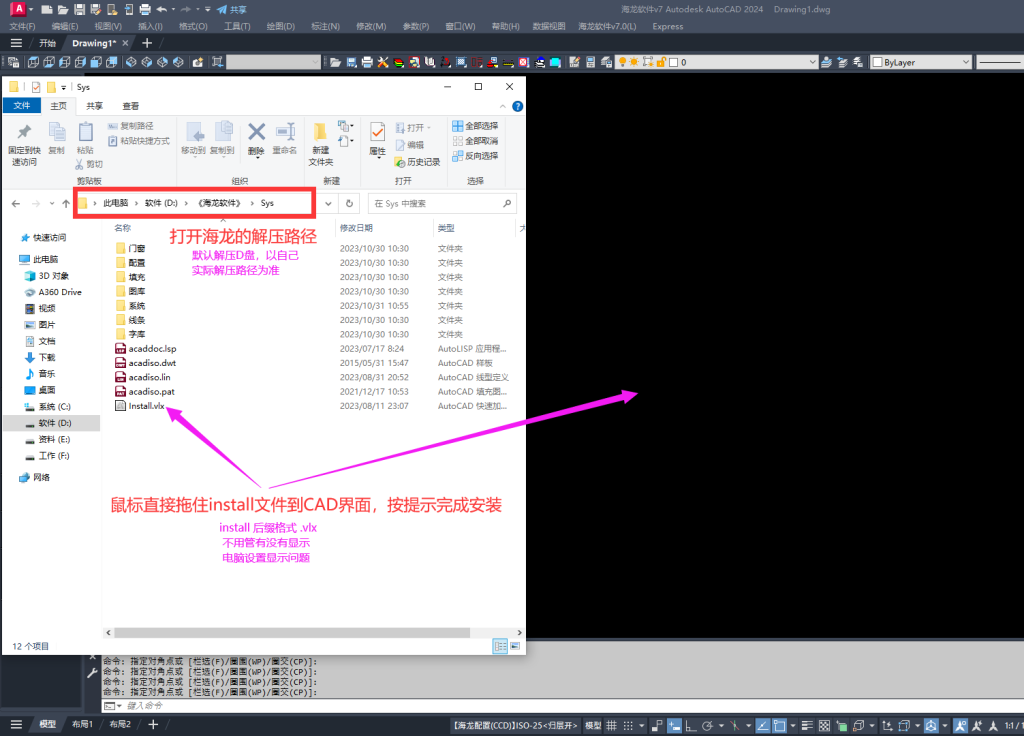Click the make object's layer current icon
The width and height of the screenshot is (1024, 736).
pyautogui.click(x=826, y=62)
